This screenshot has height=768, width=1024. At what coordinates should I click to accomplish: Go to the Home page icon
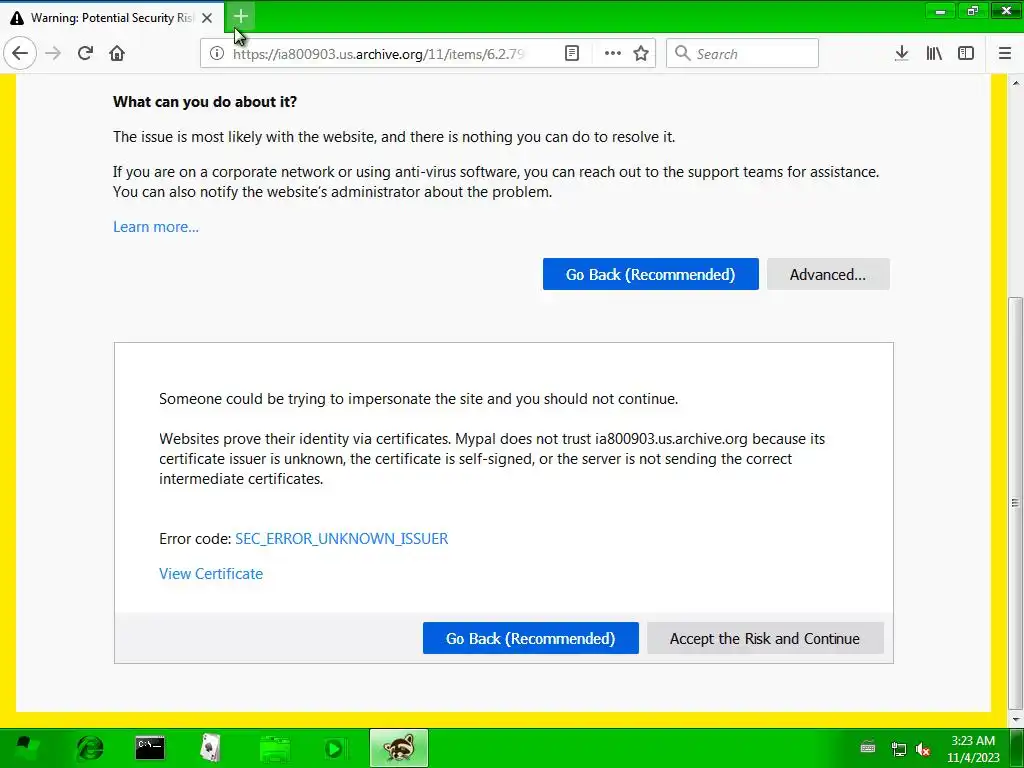point(117,54)
